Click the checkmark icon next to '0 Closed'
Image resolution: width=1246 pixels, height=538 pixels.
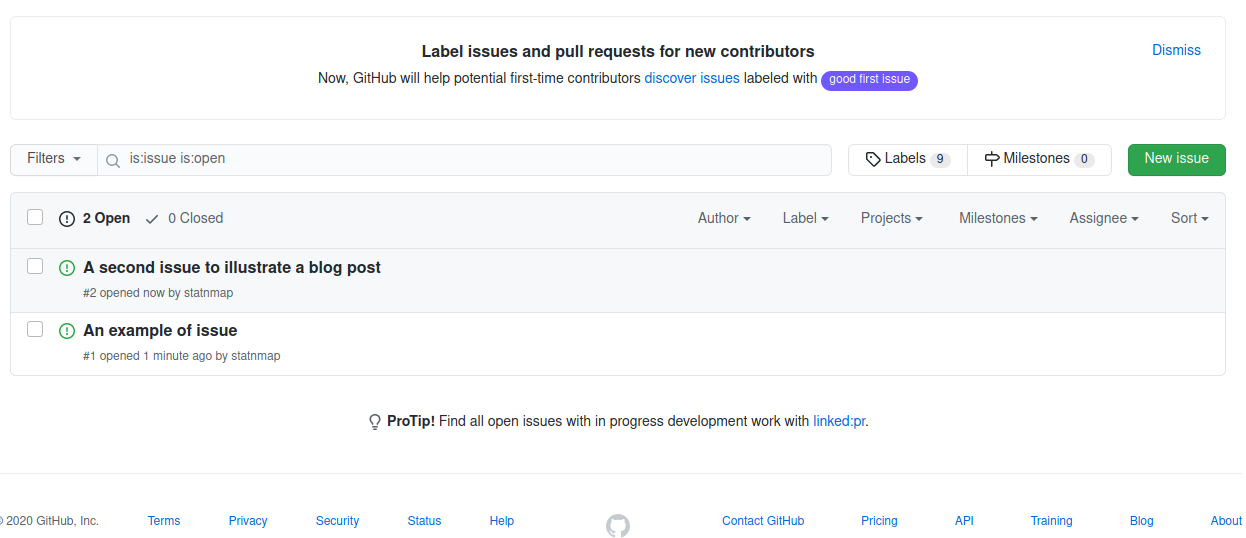coord(152,218)
